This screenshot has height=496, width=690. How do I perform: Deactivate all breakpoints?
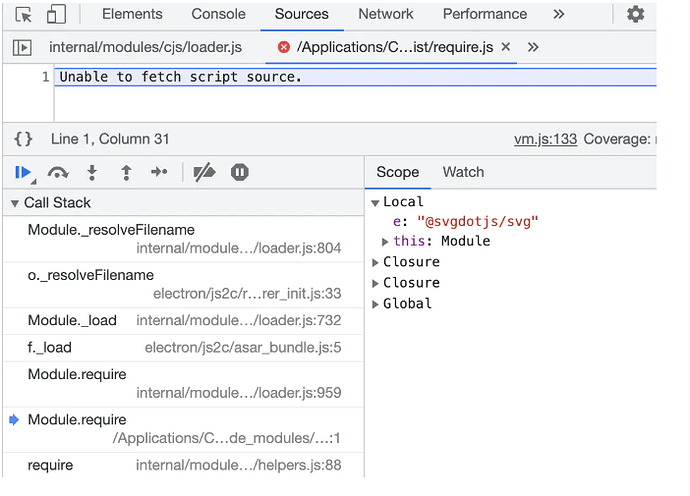[x=204, y=172]
